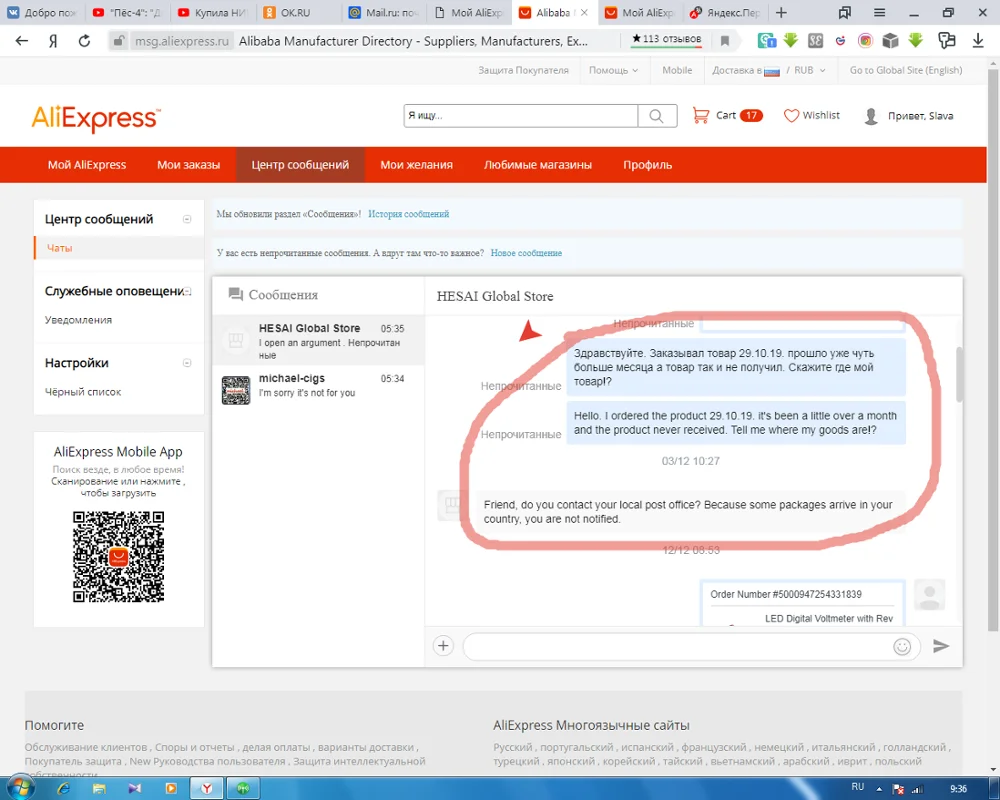Open the Мои желания tab

416,165
